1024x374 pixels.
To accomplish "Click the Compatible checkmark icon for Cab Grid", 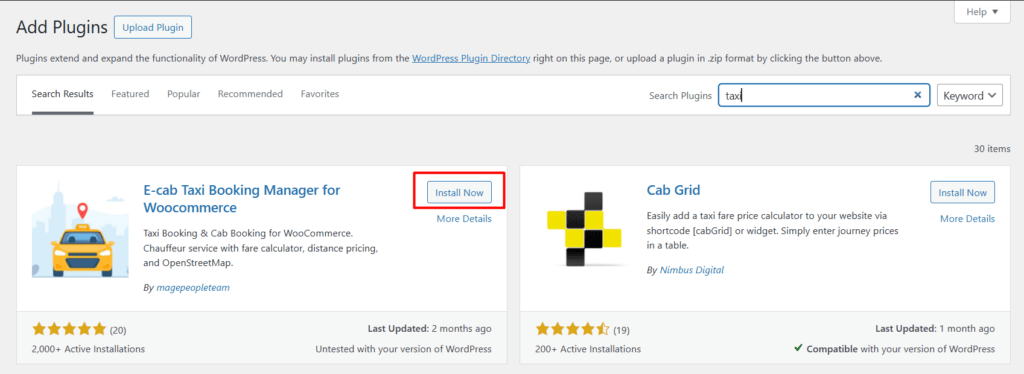I will tap(798, 349).
